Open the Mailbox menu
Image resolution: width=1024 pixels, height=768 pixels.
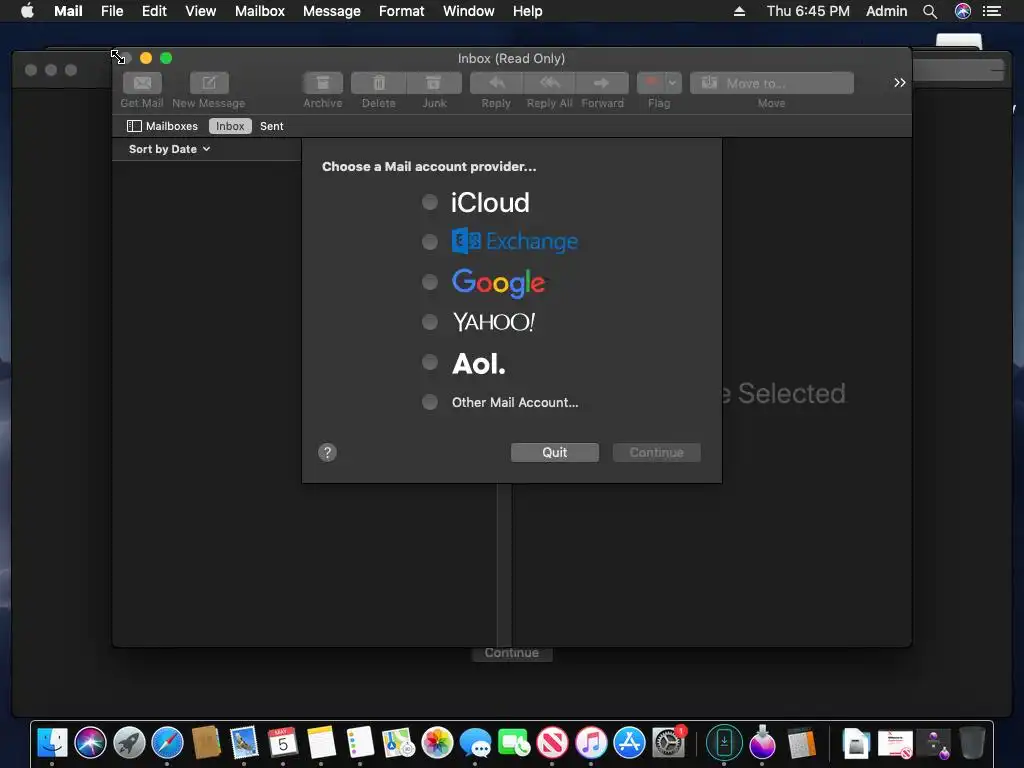(x=260, y=11)
